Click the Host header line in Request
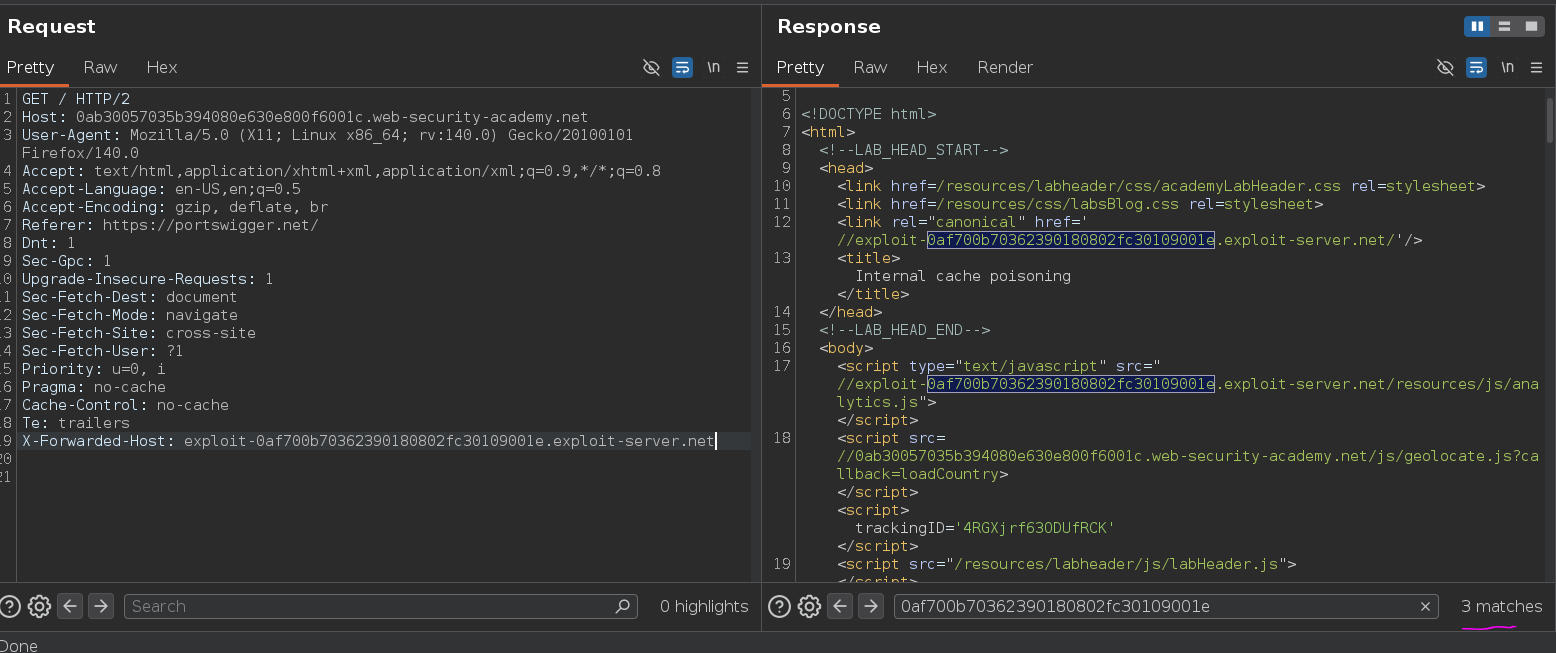The image size is (1556, 653). 305,117
